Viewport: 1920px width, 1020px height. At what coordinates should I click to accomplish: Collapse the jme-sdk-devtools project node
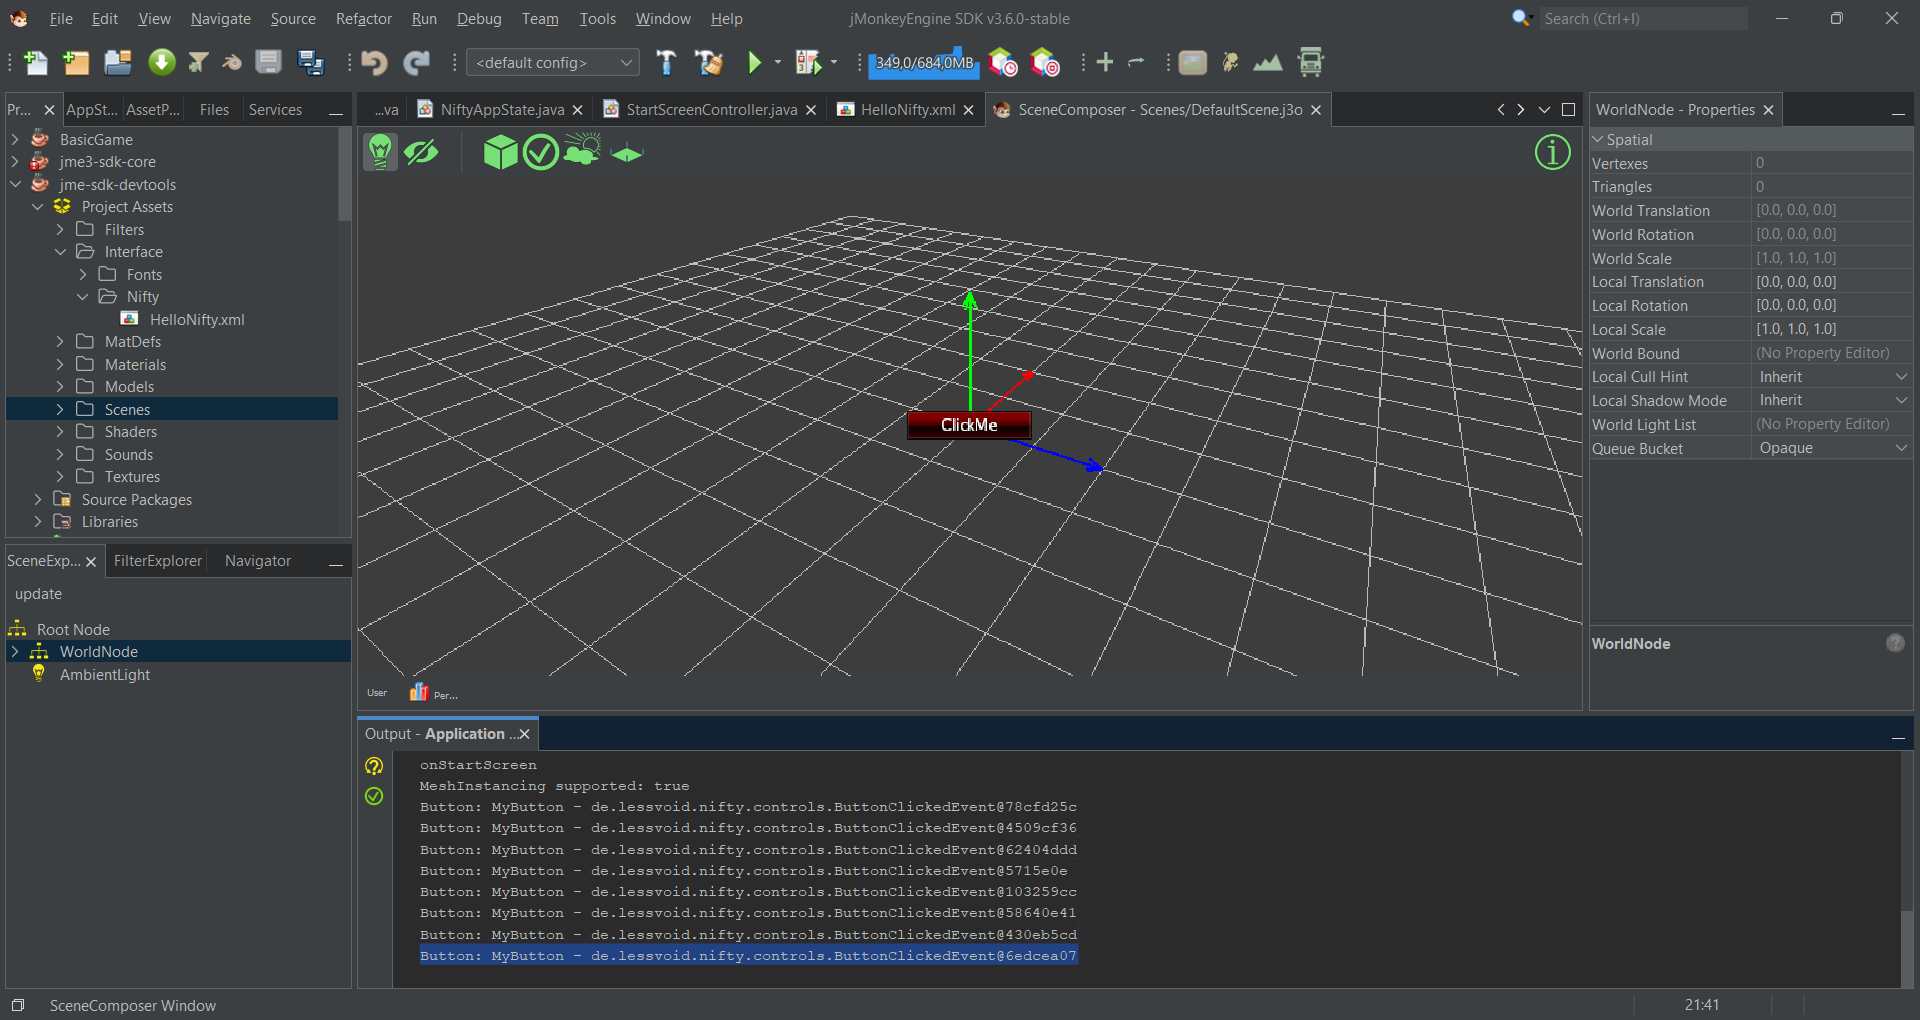(x=15, y=184)
